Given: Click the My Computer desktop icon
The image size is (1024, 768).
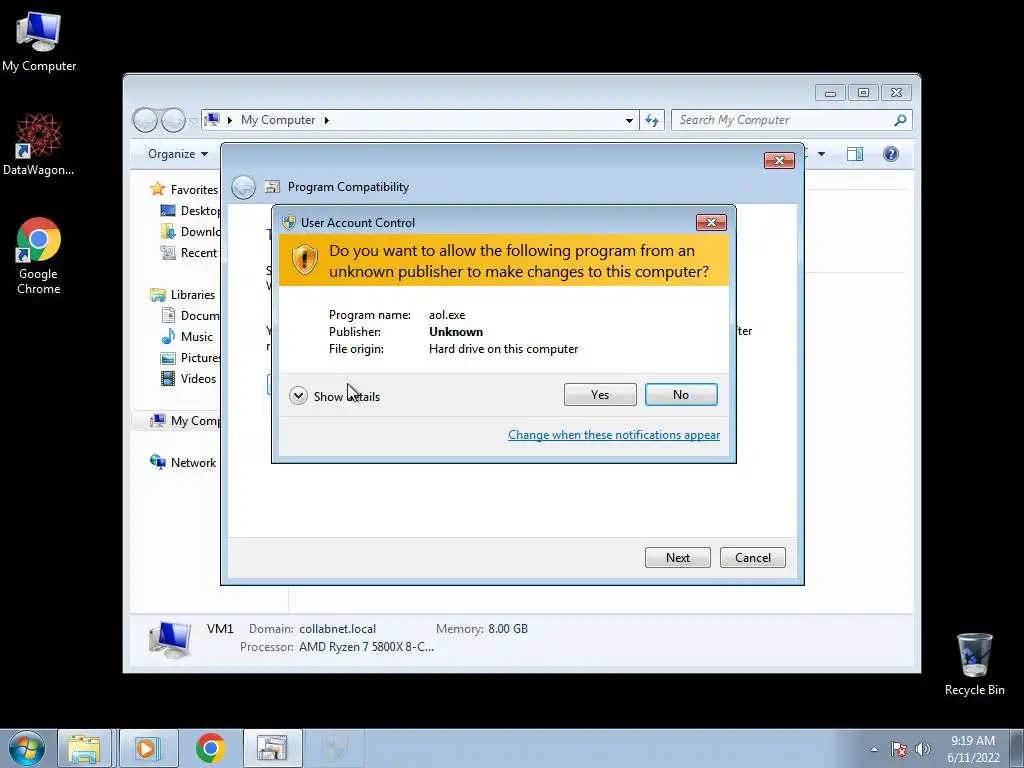Looking at the screenshot, I should [39, 40].
